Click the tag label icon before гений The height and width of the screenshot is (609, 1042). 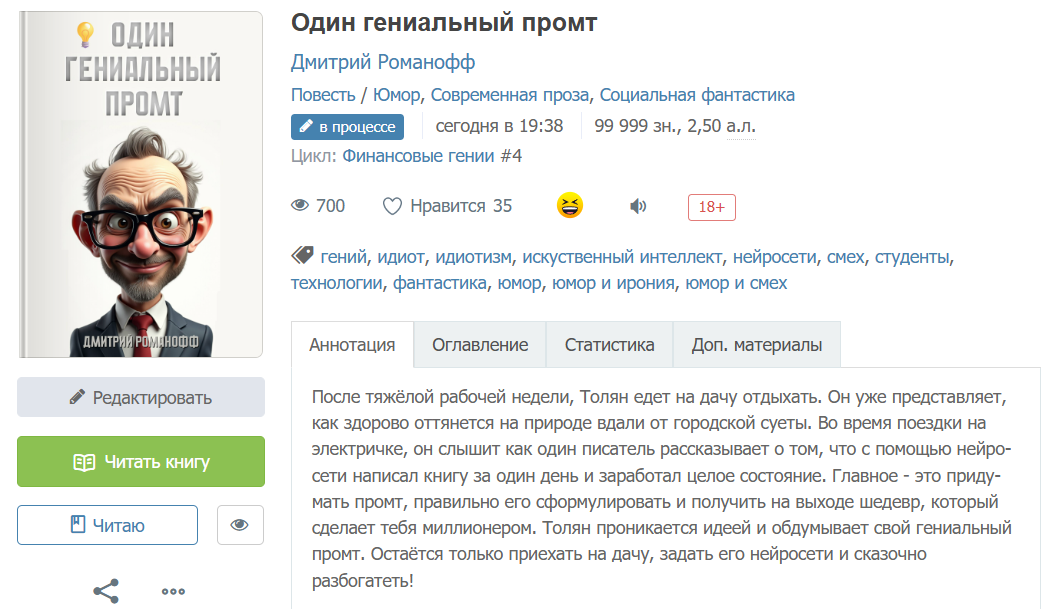click(302, 256)
